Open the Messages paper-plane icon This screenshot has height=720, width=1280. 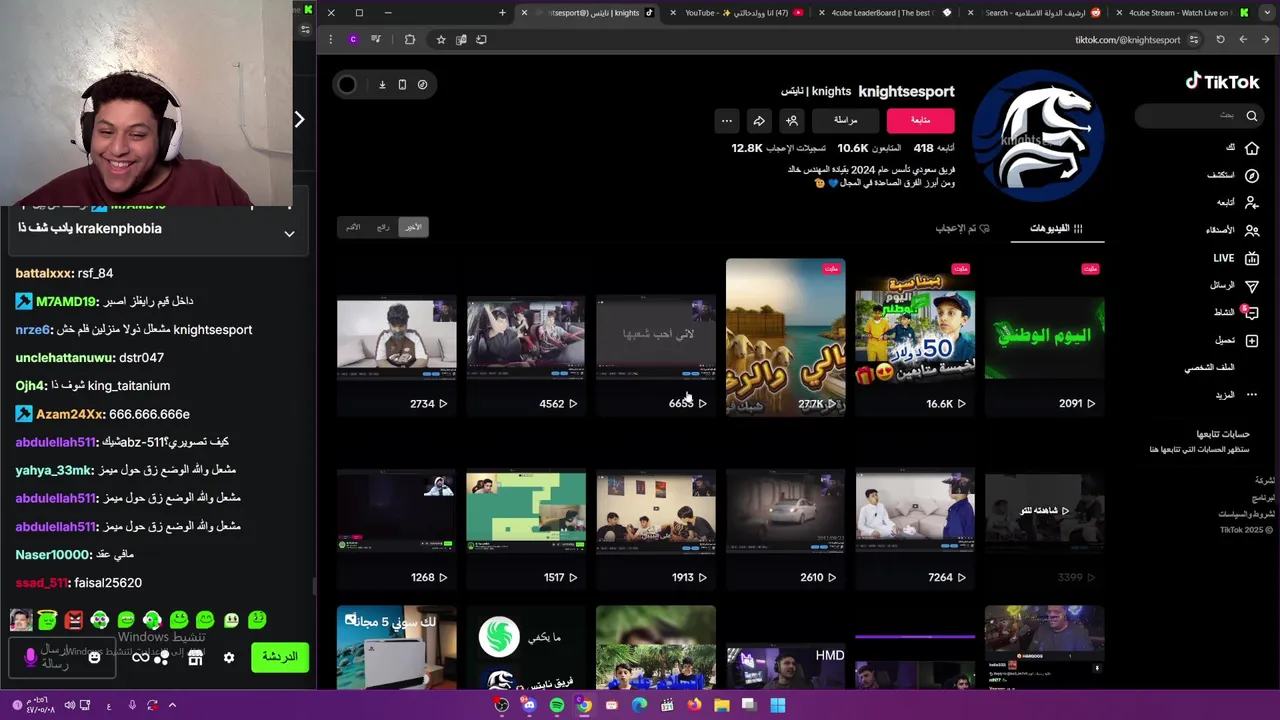tap(1252, 285)
